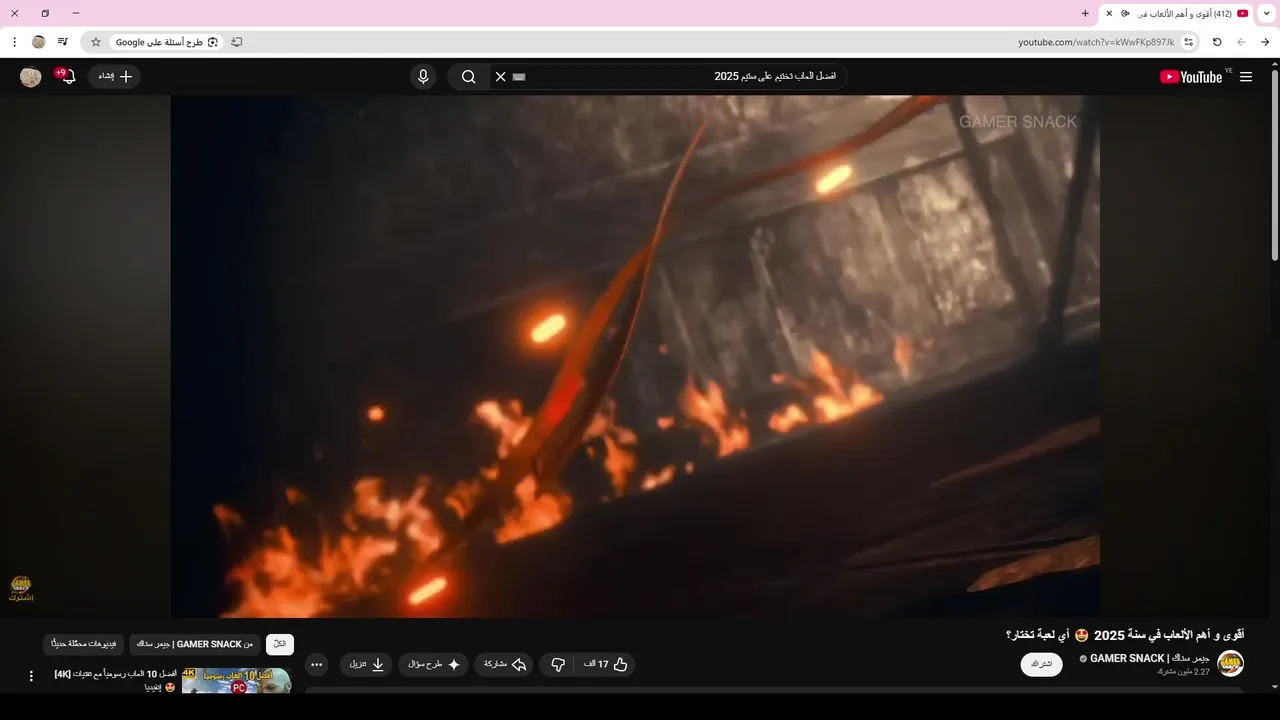Click the cast/install icon in address bar
The height and width of the screenshot is (720, 1280).
[x=237, y=42]
